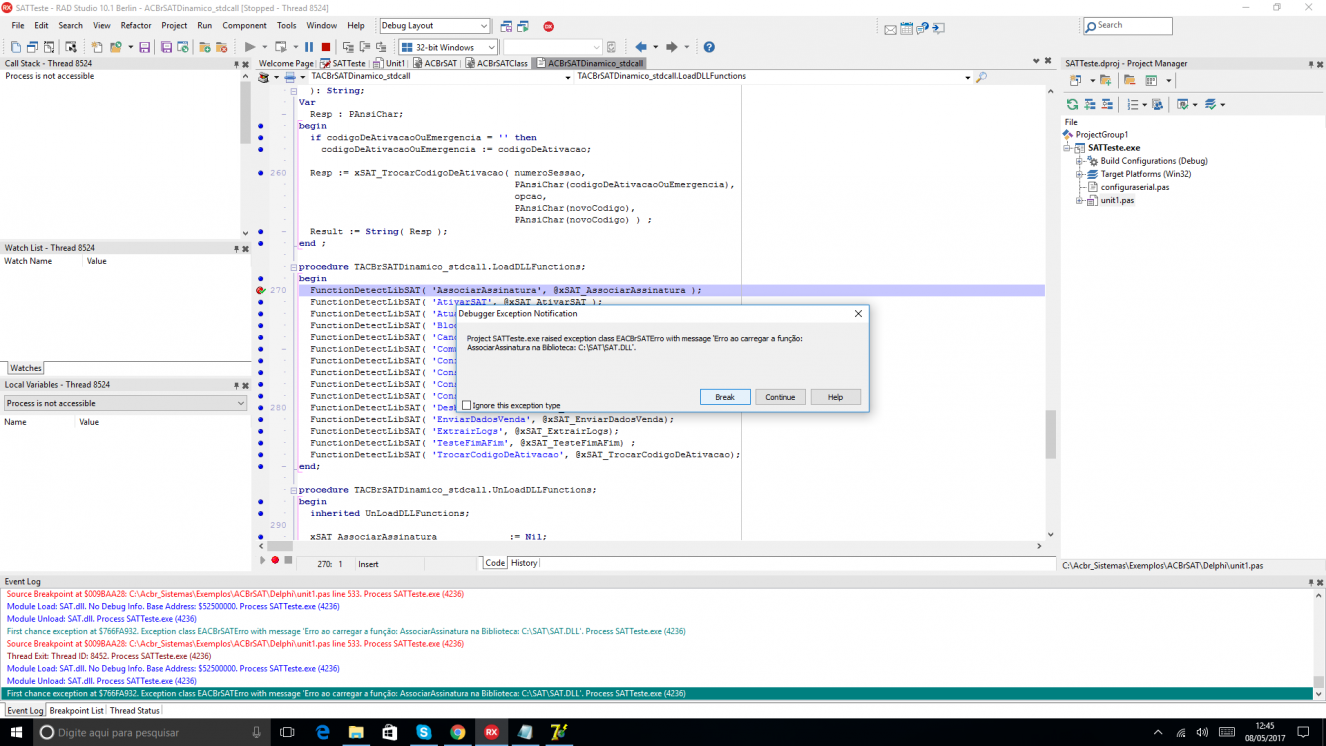The width and height of the screenshot is (1326, 746).
Task: Expand Target Platforms (Win32) node
Action: 1080,174
